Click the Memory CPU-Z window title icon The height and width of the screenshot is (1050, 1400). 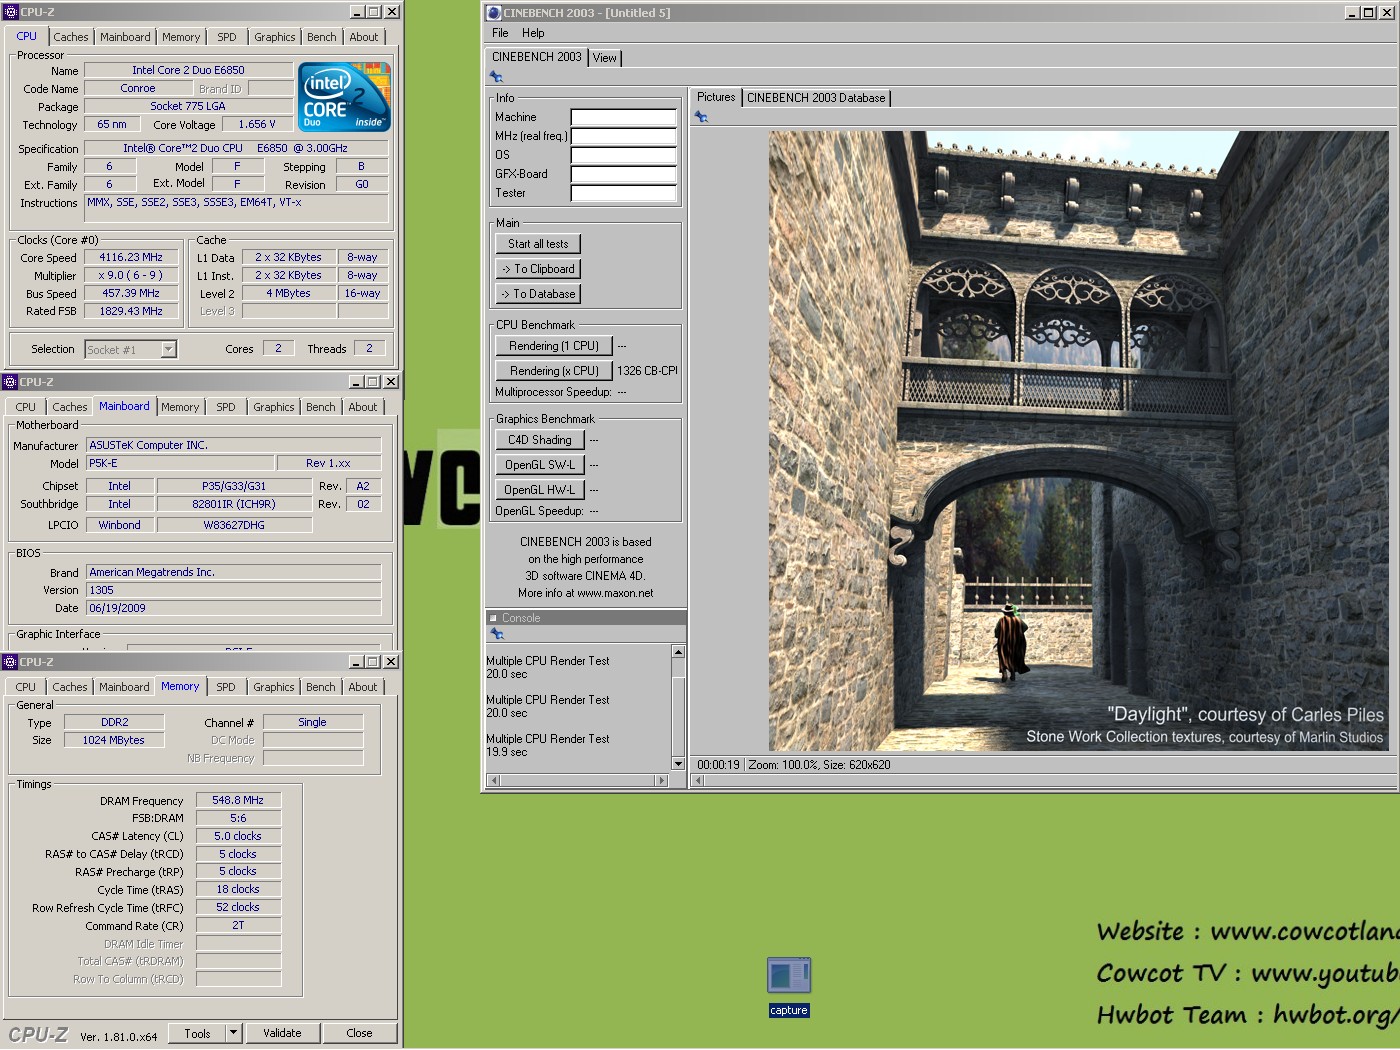tap(10, 662)
